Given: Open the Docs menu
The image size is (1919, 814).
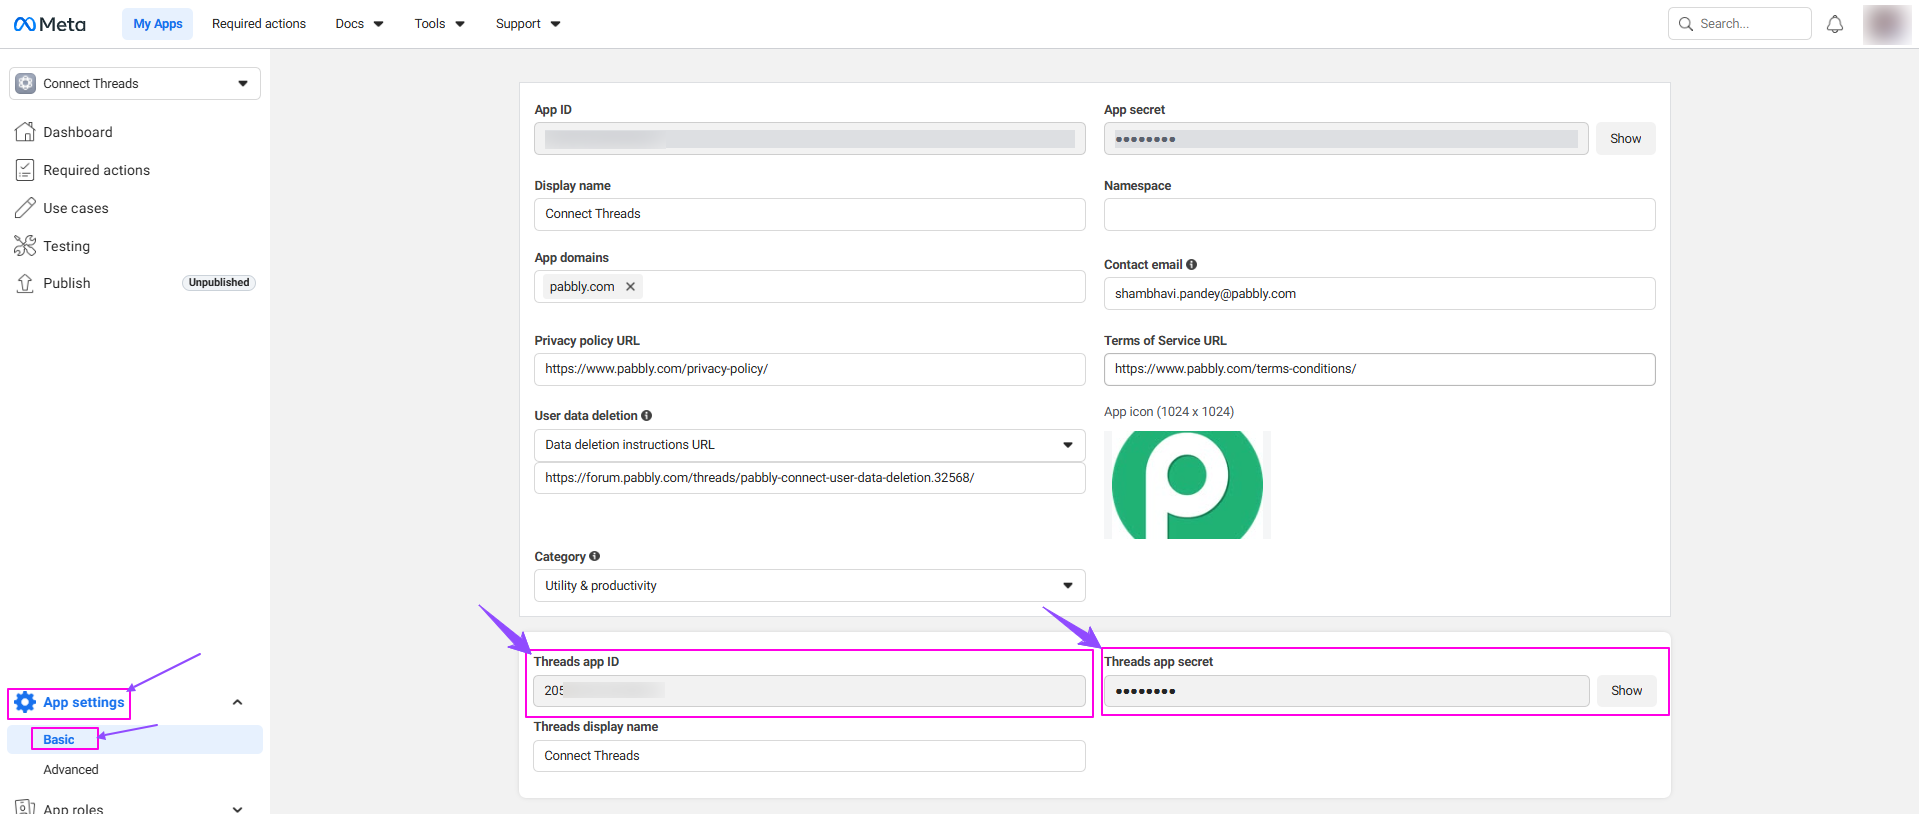Looking at the screenshot, I should [x=359, y=24].
